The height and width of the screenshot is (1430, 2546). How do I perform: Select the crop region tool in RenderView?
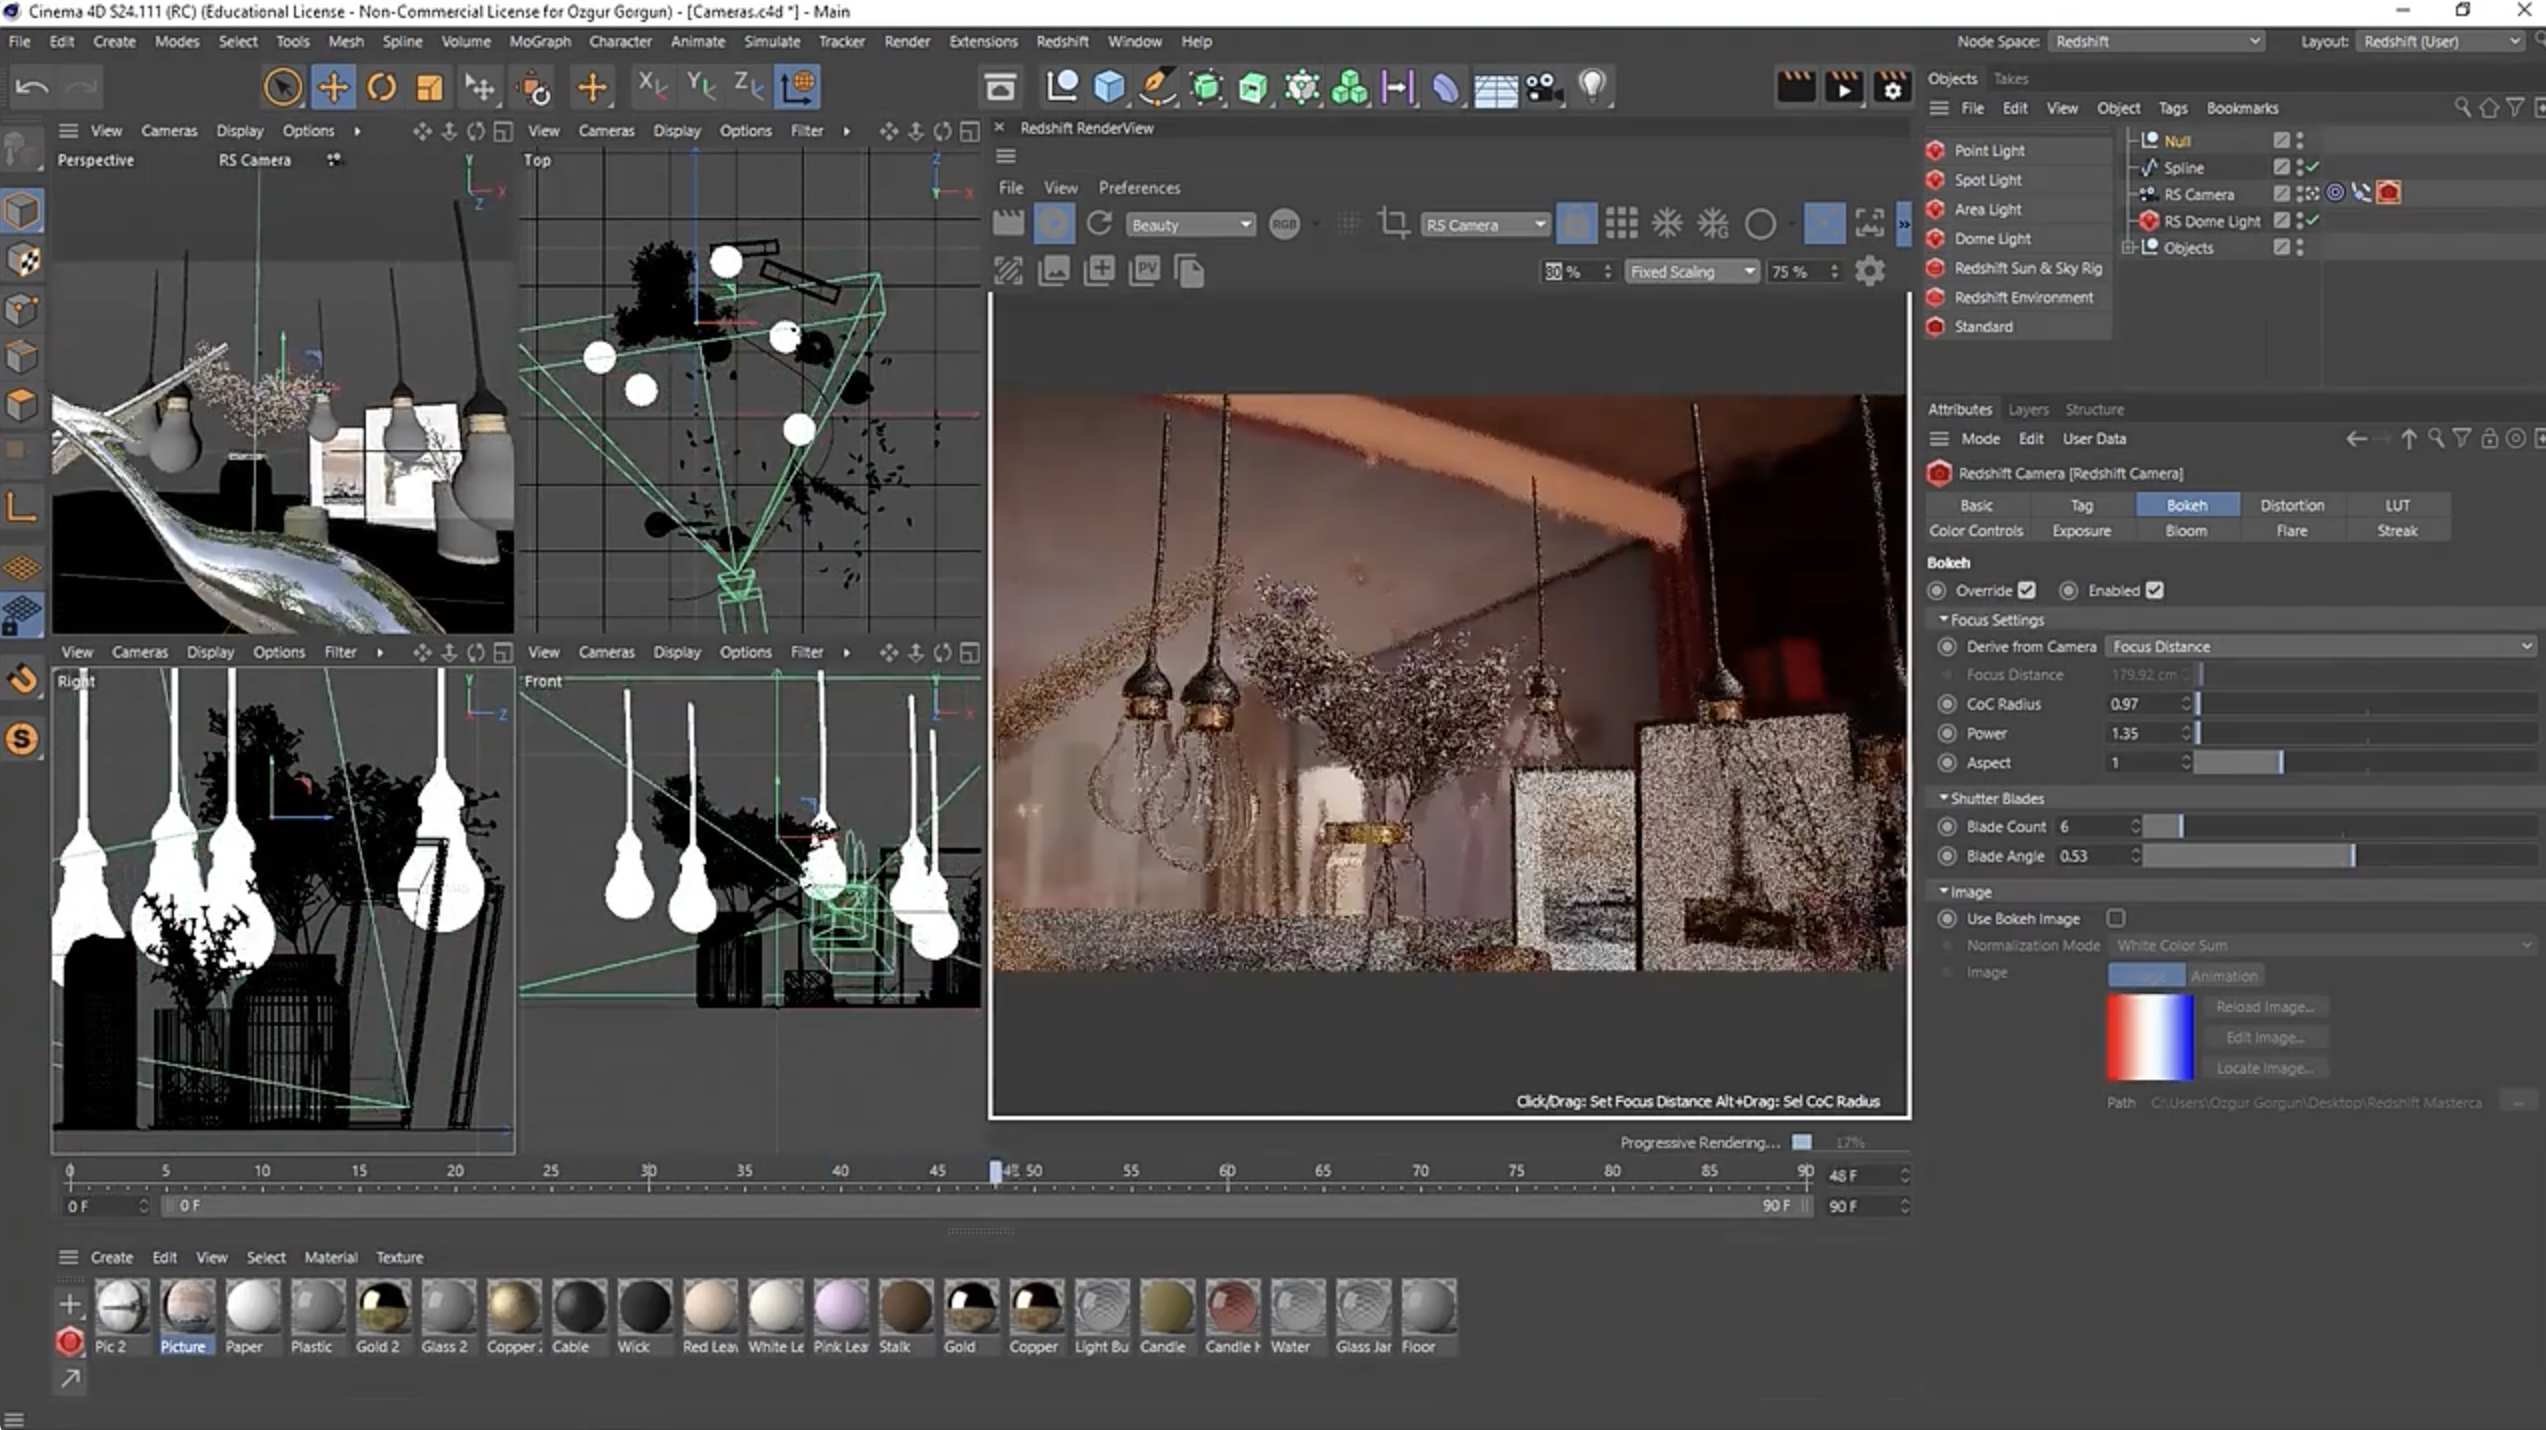[1392, 223]
